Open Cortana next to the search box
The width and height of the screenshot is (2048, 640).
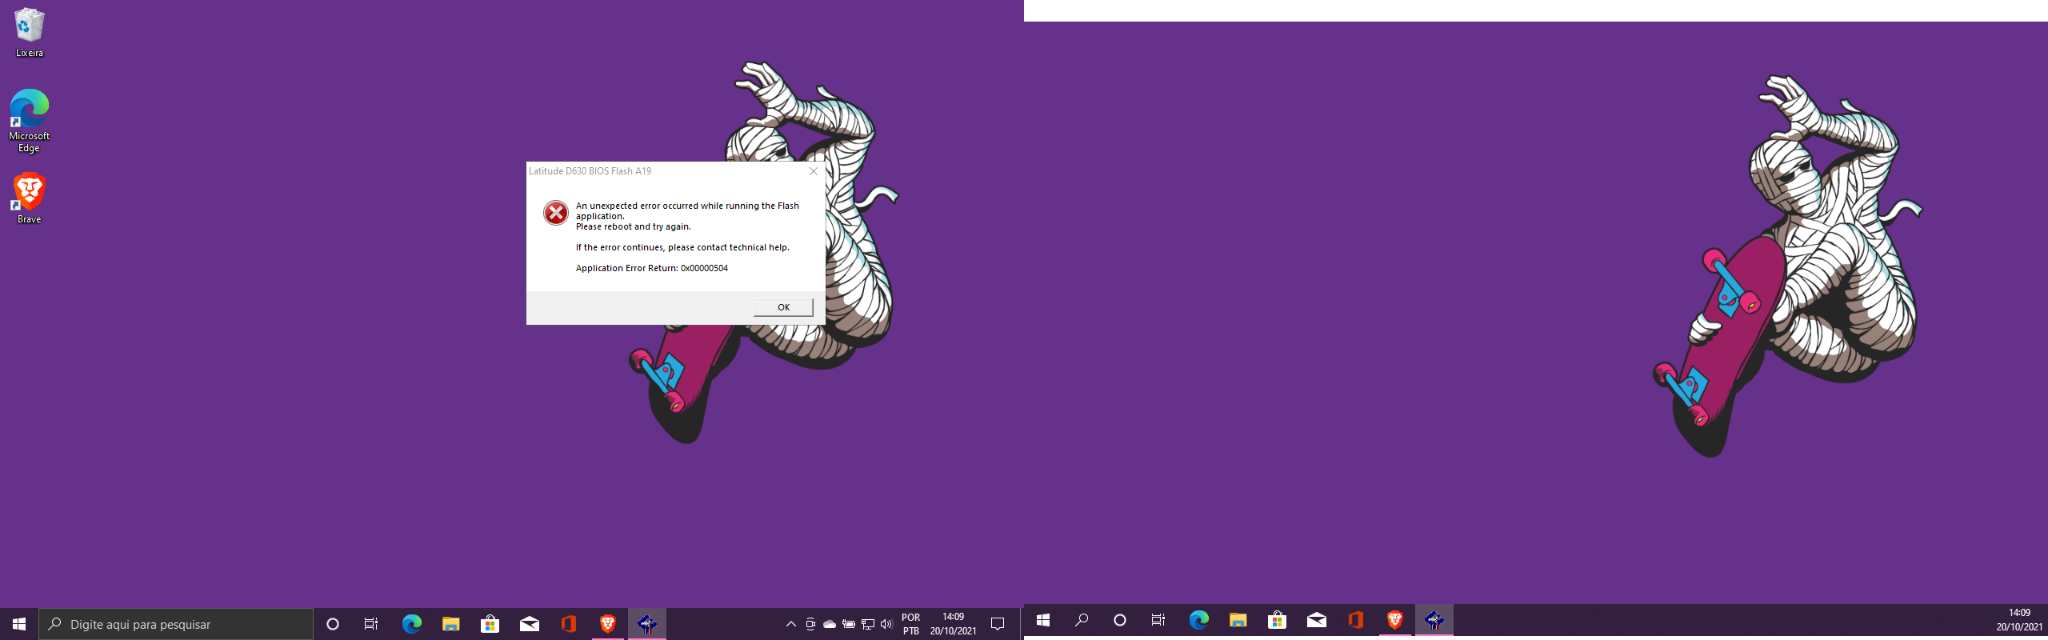click(x=333, y=624)
